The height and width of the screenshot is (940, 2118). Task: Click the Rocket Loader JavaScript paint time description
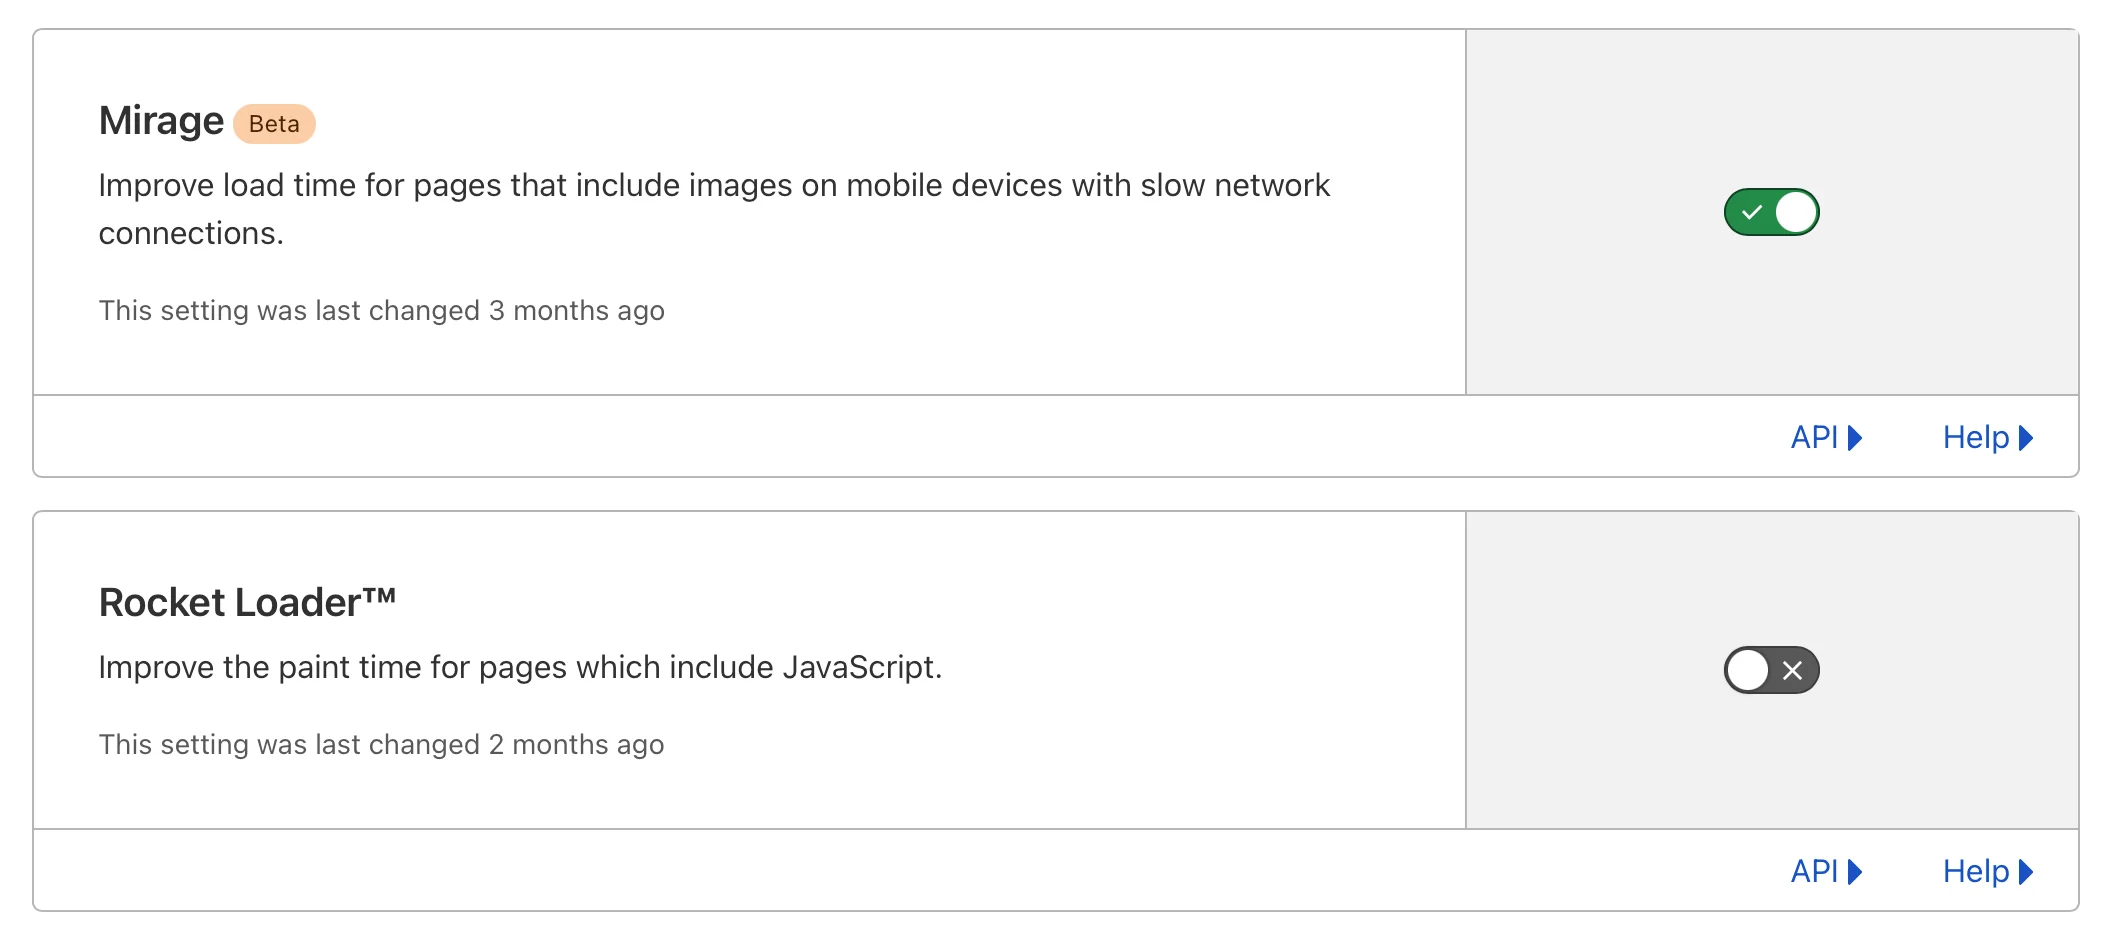(x=520, y=667)
